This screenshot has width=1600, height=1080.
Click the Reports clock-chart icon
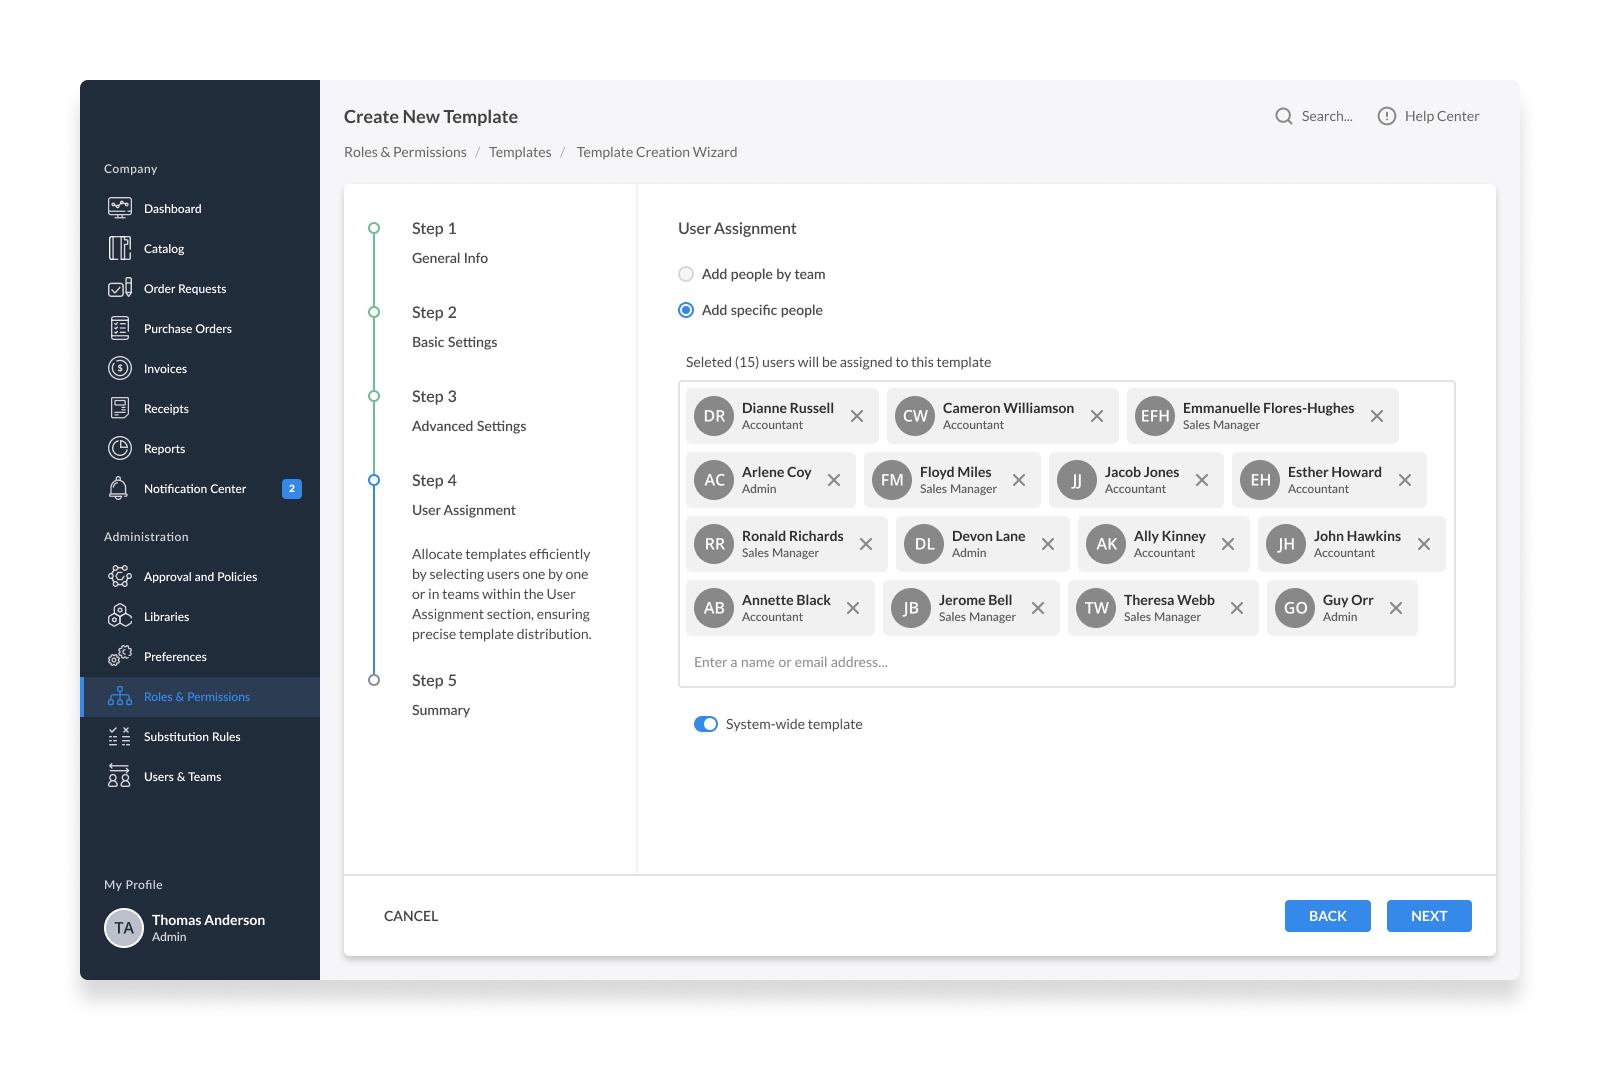point(120,448)
